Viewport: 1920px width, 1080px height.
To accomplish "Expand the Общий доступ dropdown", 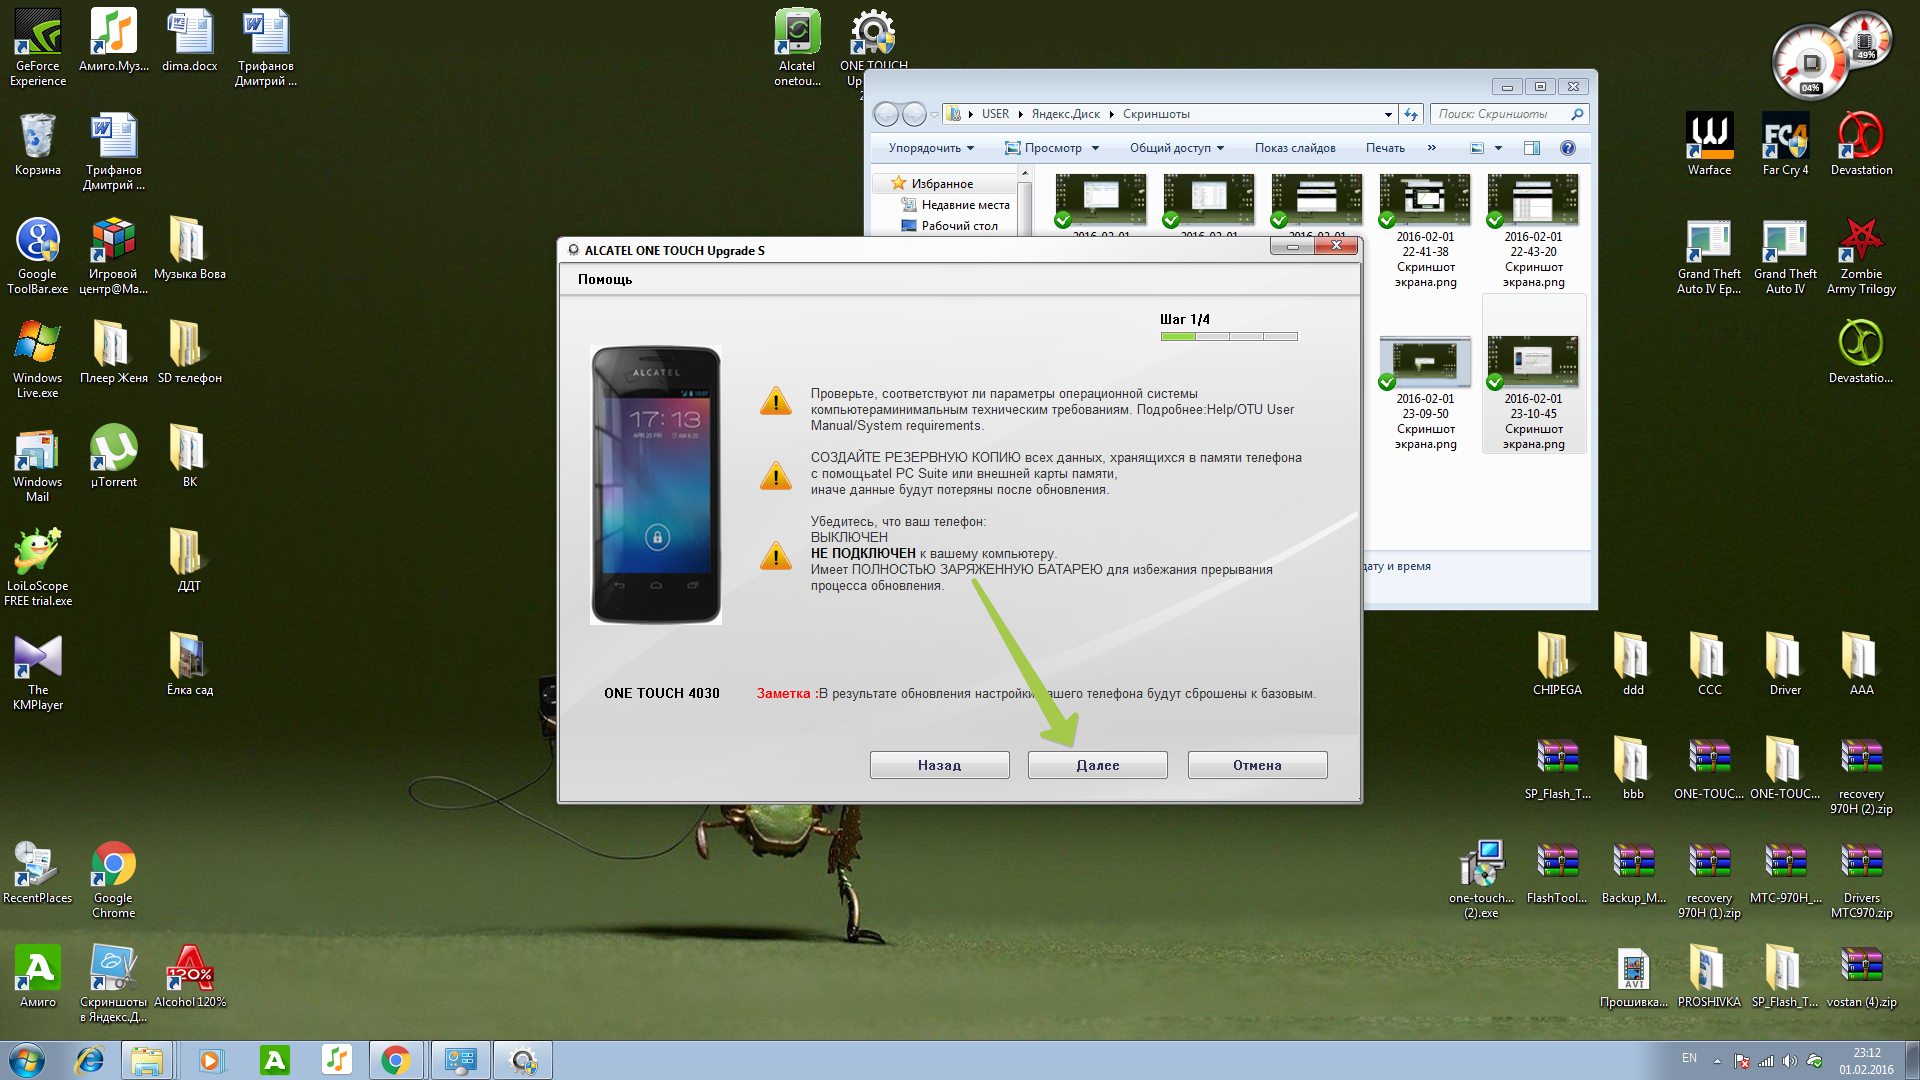I will 1177,148.
